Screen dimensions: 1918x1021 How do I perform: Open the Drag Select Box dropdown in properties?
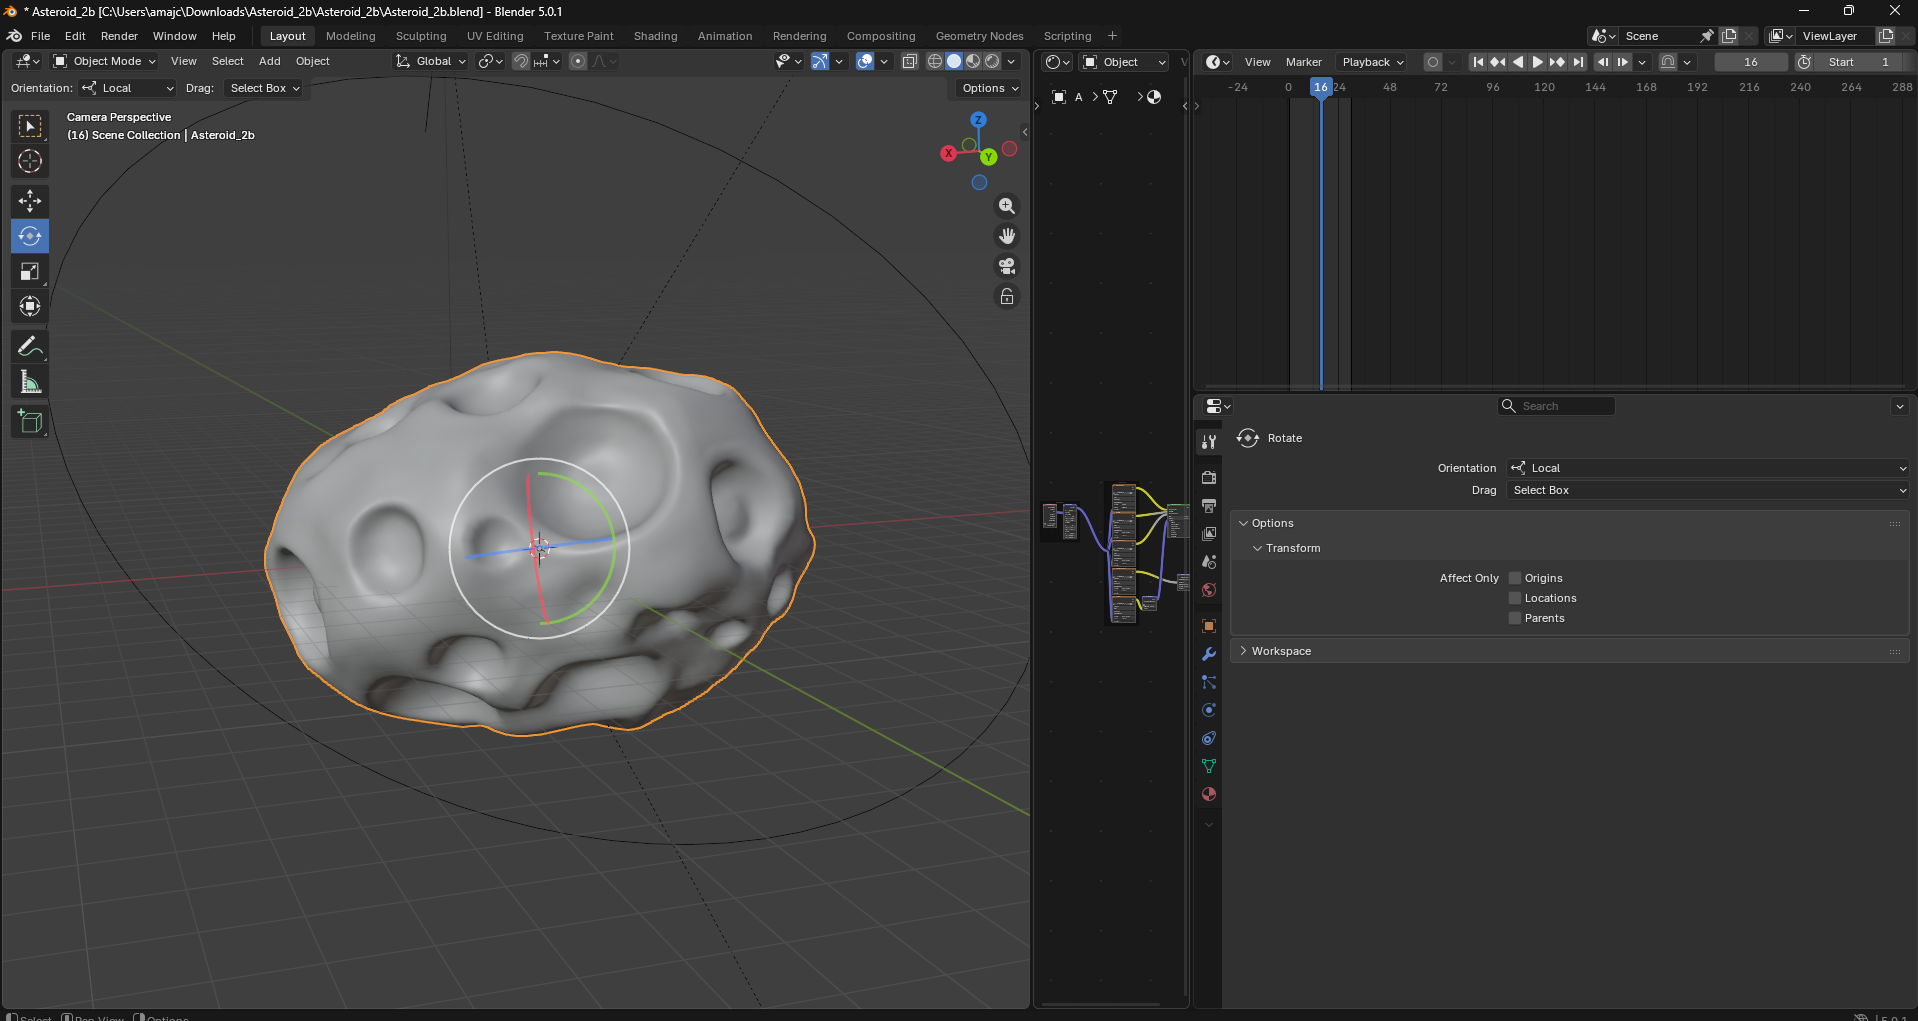1707,490
